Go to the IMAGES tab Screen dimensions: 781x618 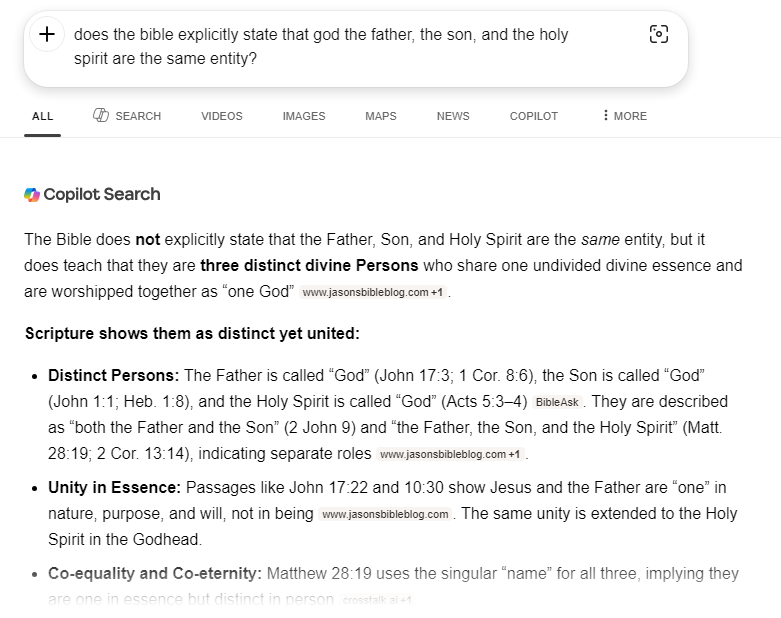click(x=303, y=116)
